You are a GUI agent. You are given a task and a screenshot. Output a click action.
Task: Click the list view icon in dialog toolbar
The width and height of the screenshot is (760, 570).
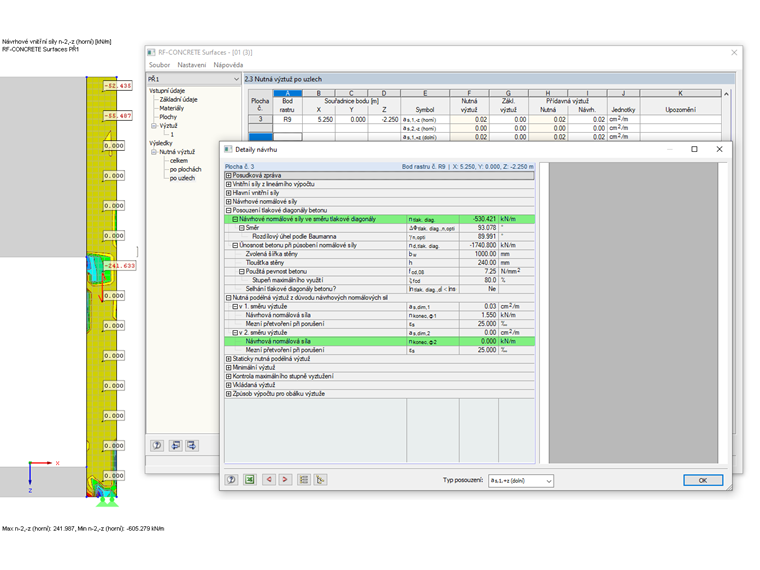304,480
